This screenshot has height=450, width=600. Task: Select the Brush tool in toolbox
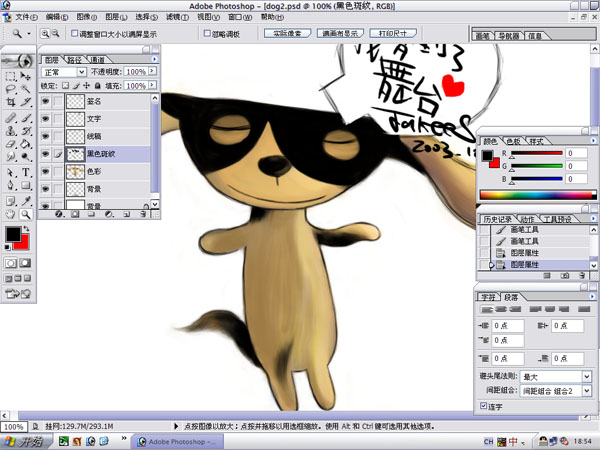[x=25, y=118]
